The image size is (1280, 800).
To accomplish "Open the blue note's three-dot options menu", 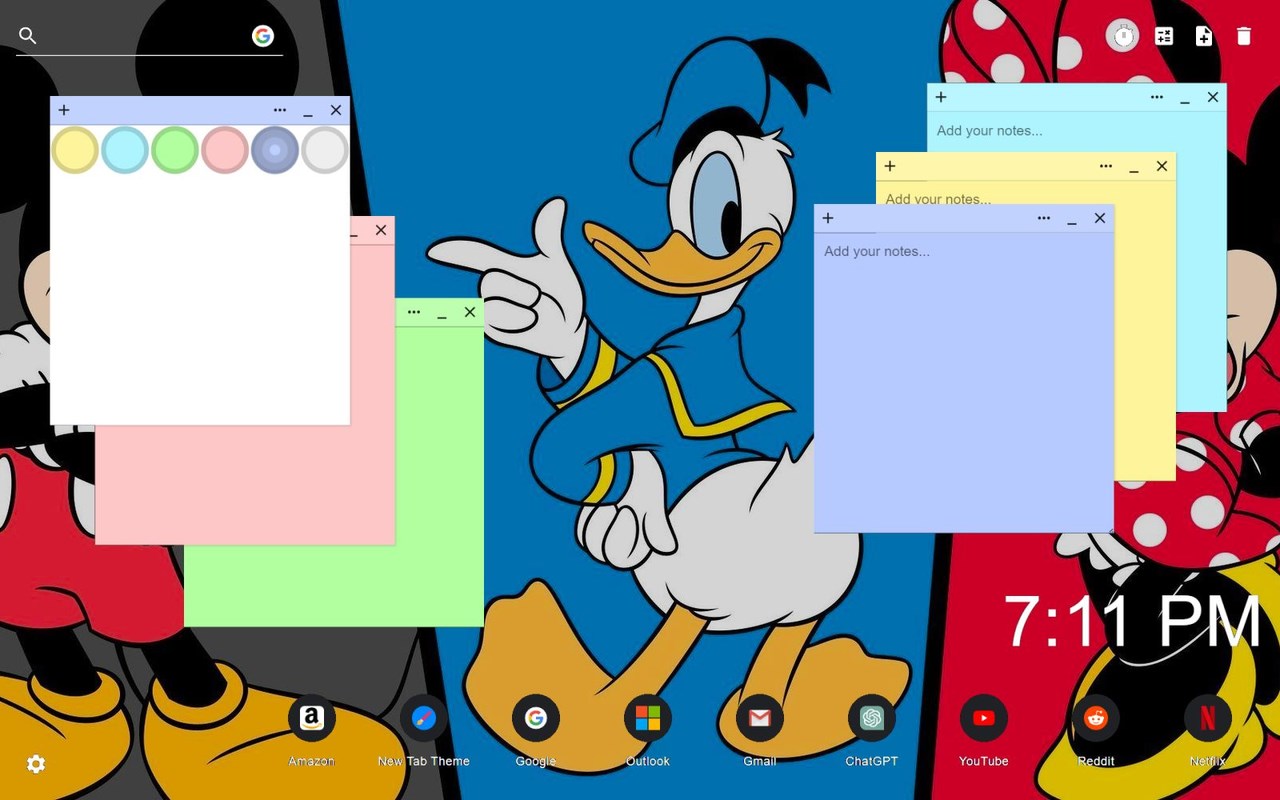I will point(1044,218).
